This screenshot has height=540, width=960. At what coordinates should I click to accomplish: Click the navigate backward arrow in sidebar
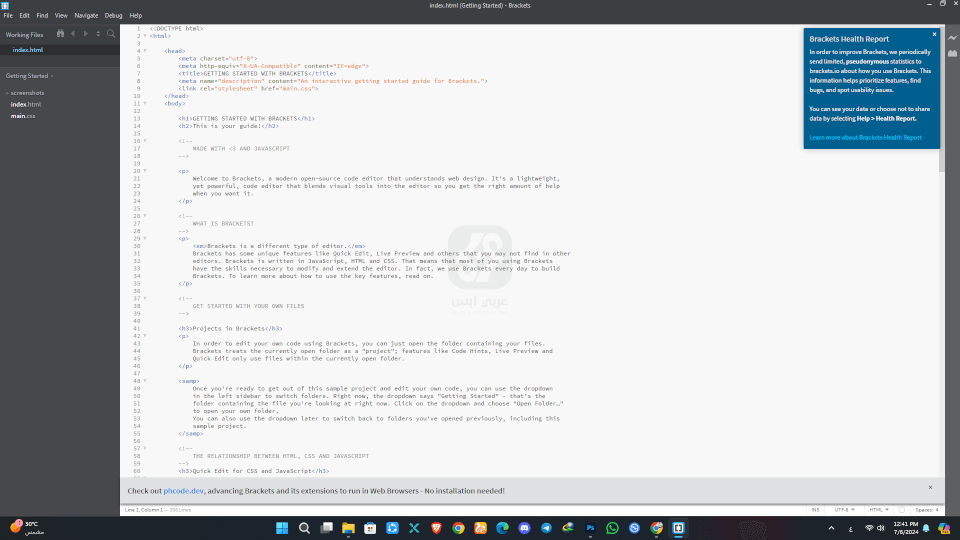(x=72, y=34)
